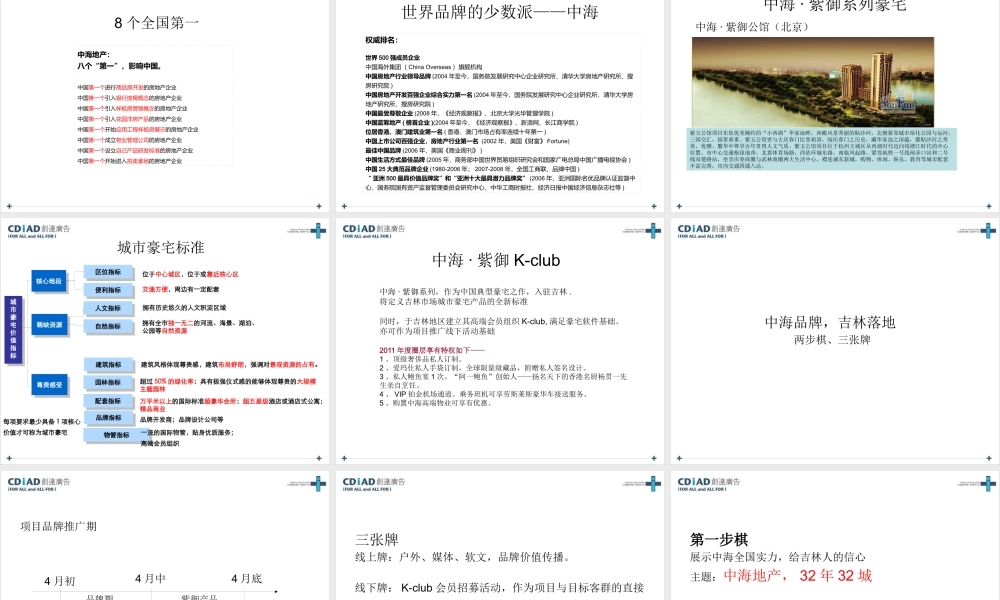Click the '物管指标' box
This screenshot has width=1000, height=600.
pos(116,435)
